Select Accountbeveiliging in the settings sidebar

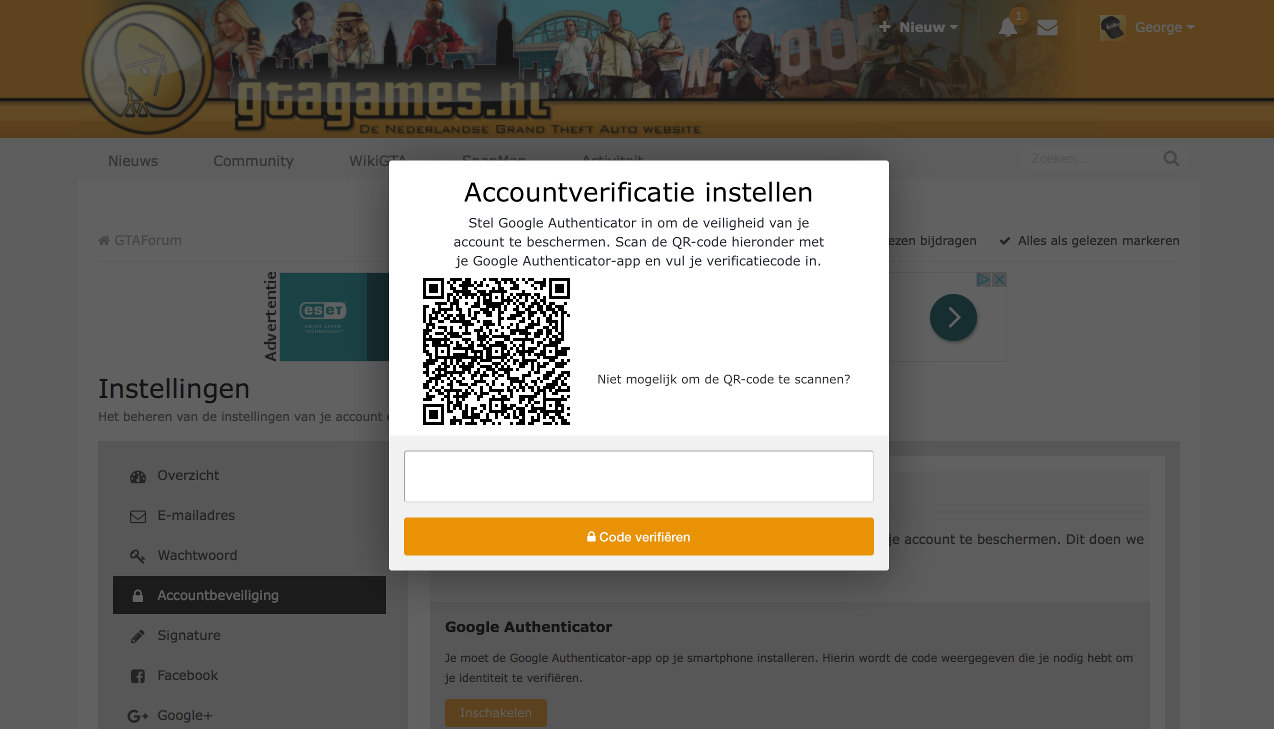pyautogui.click(x=249, y=595)
